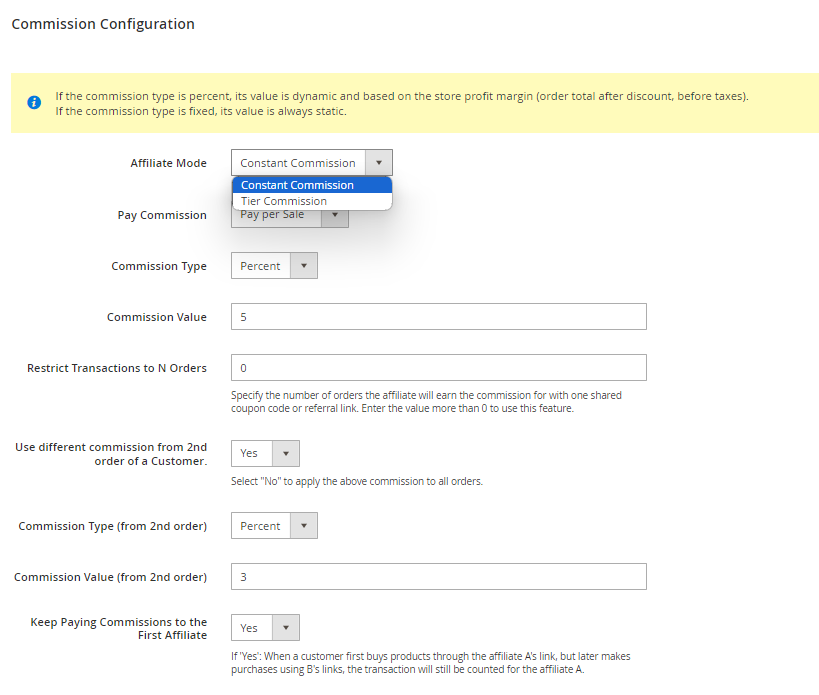Screen dimensions: 819x695
Task: Open the different commission from 2nd order dropdown
Action: tap(265, 453)
